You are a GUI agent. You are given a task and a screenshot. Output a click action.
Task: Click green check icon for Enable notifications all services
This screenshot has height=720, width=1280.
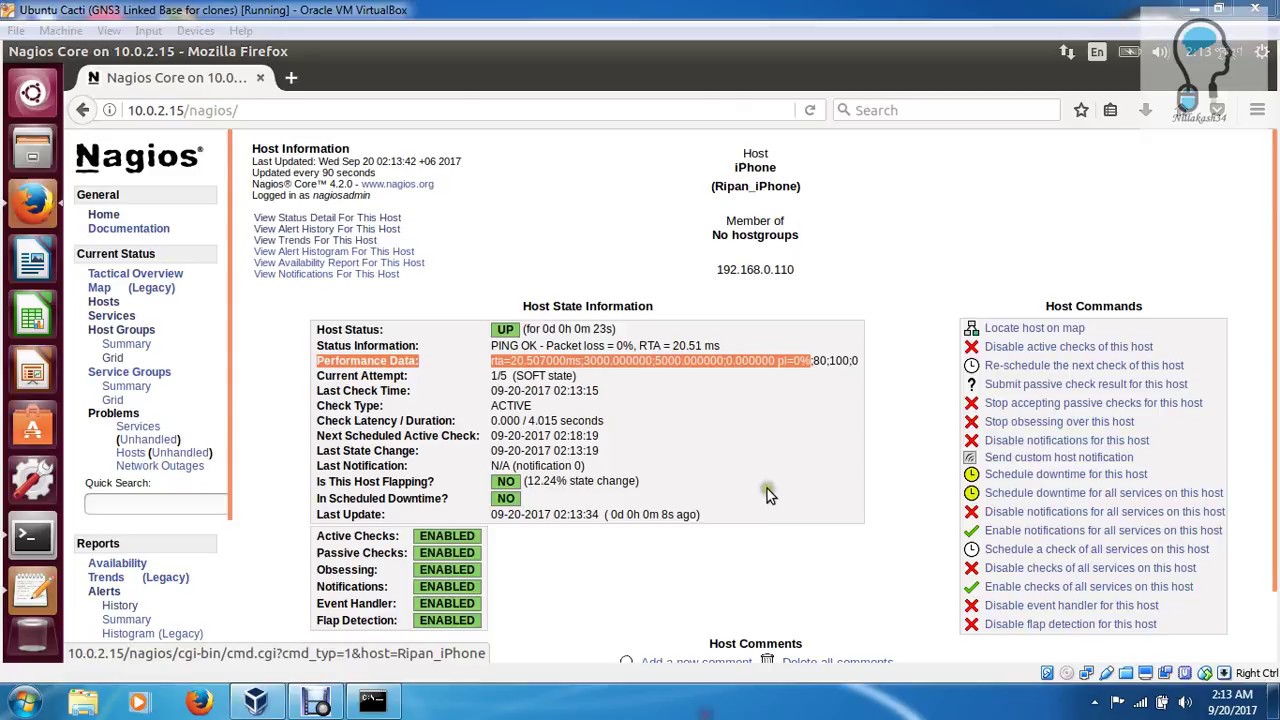(x=971, y=531)
